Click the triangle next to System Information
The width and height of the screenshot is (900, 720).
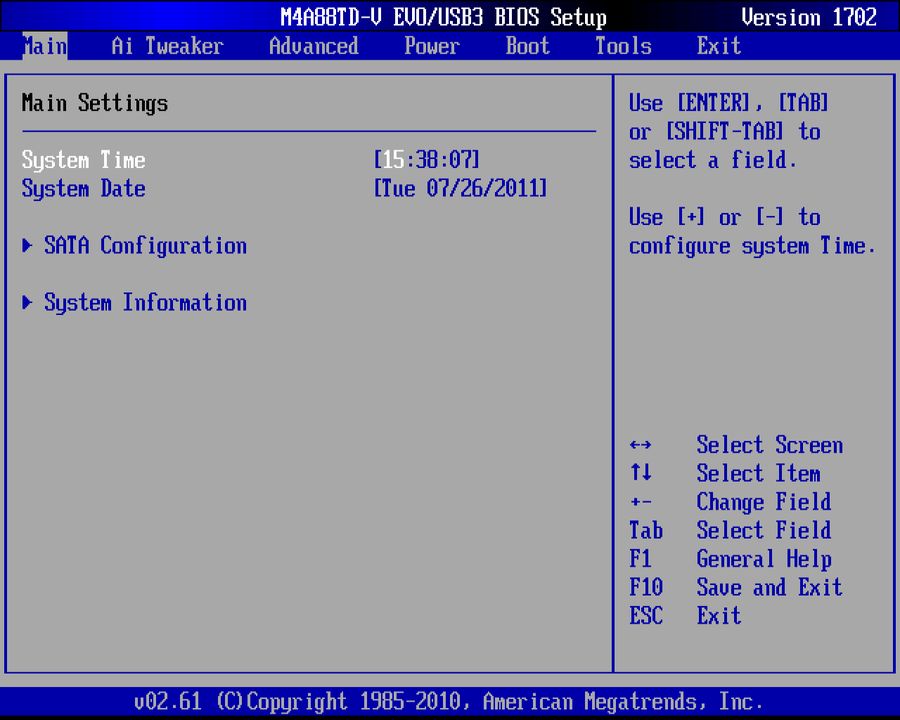(27, 303)
